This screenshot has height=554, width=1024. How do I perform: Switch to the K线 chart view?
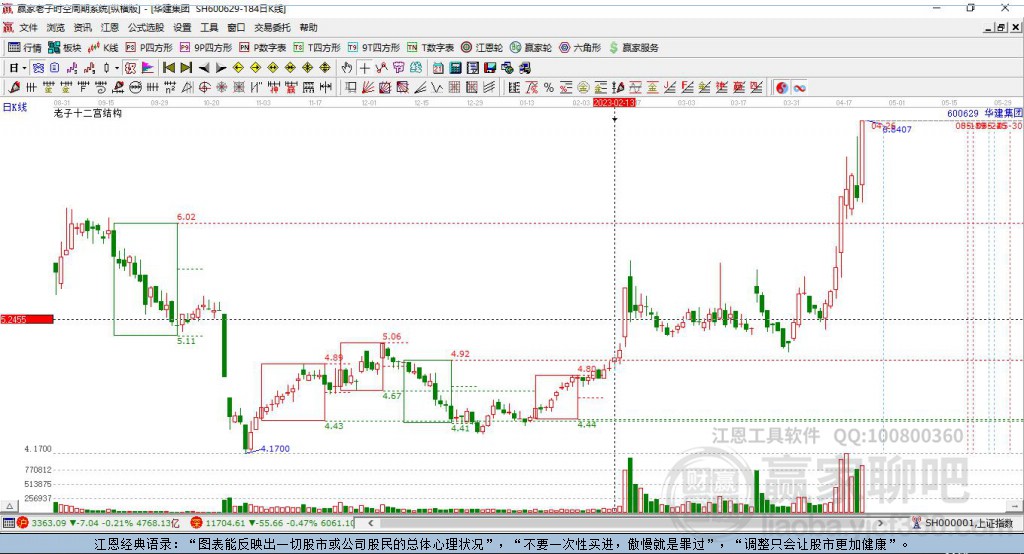tap(103, 48)
